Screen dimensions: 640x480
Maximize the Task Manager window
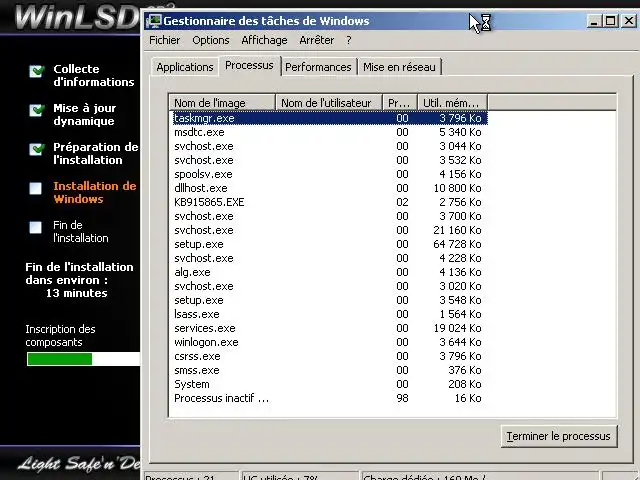click(x=611, y=21)
